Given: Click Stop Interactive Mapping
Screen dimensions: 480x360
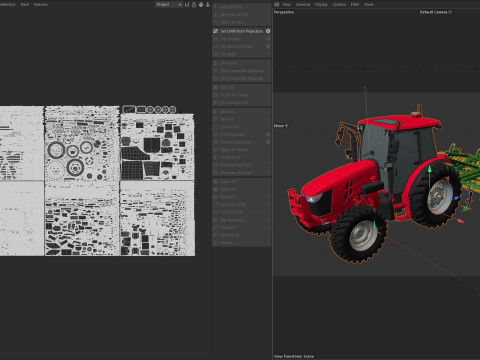Looking at the screenshot, I should (x=241, y=78).
